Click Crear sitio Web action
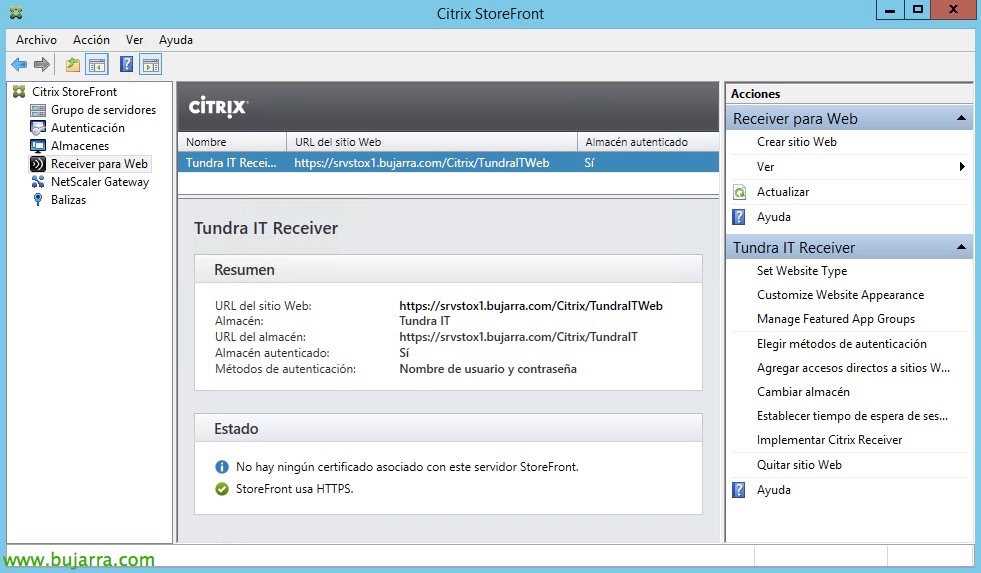Viewport: 981px width, 573px height. (796, 142)
